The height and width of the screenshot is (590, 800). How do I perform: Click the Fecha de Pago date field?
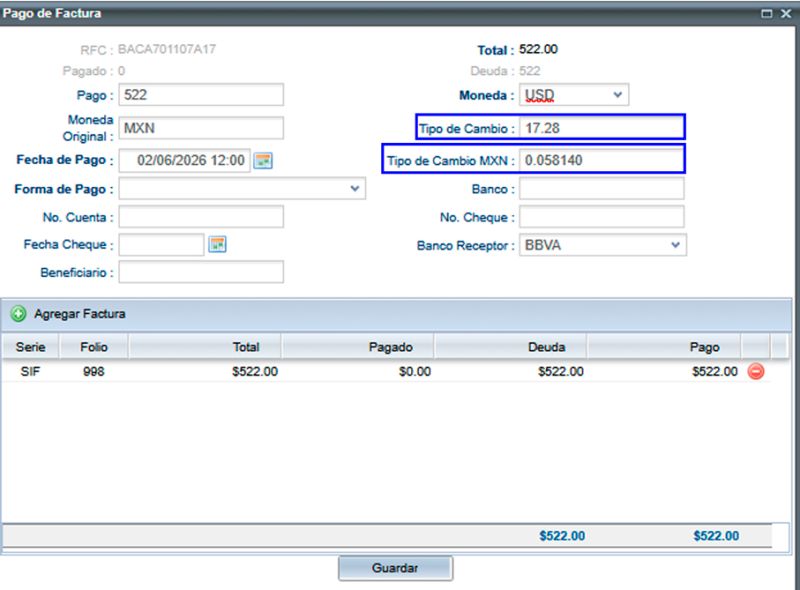point(185,161)
